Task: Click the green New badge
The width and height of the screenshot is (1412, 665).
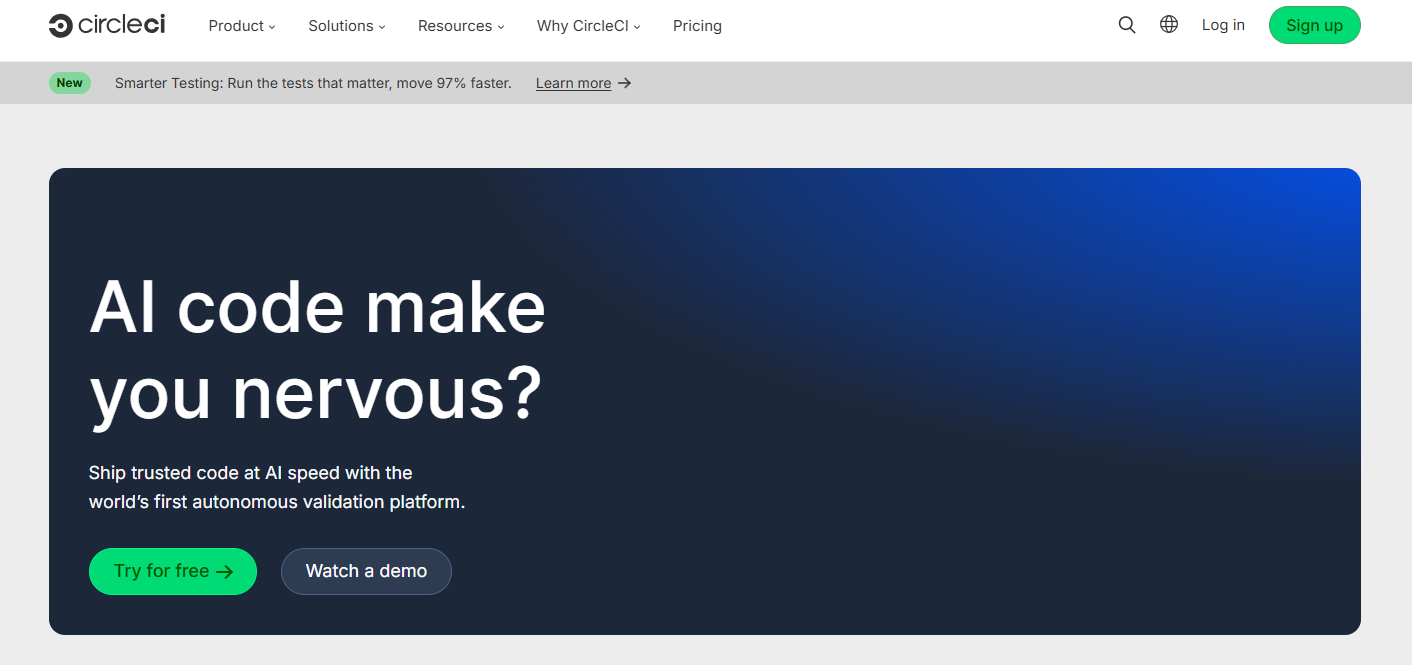Action: 70,83
